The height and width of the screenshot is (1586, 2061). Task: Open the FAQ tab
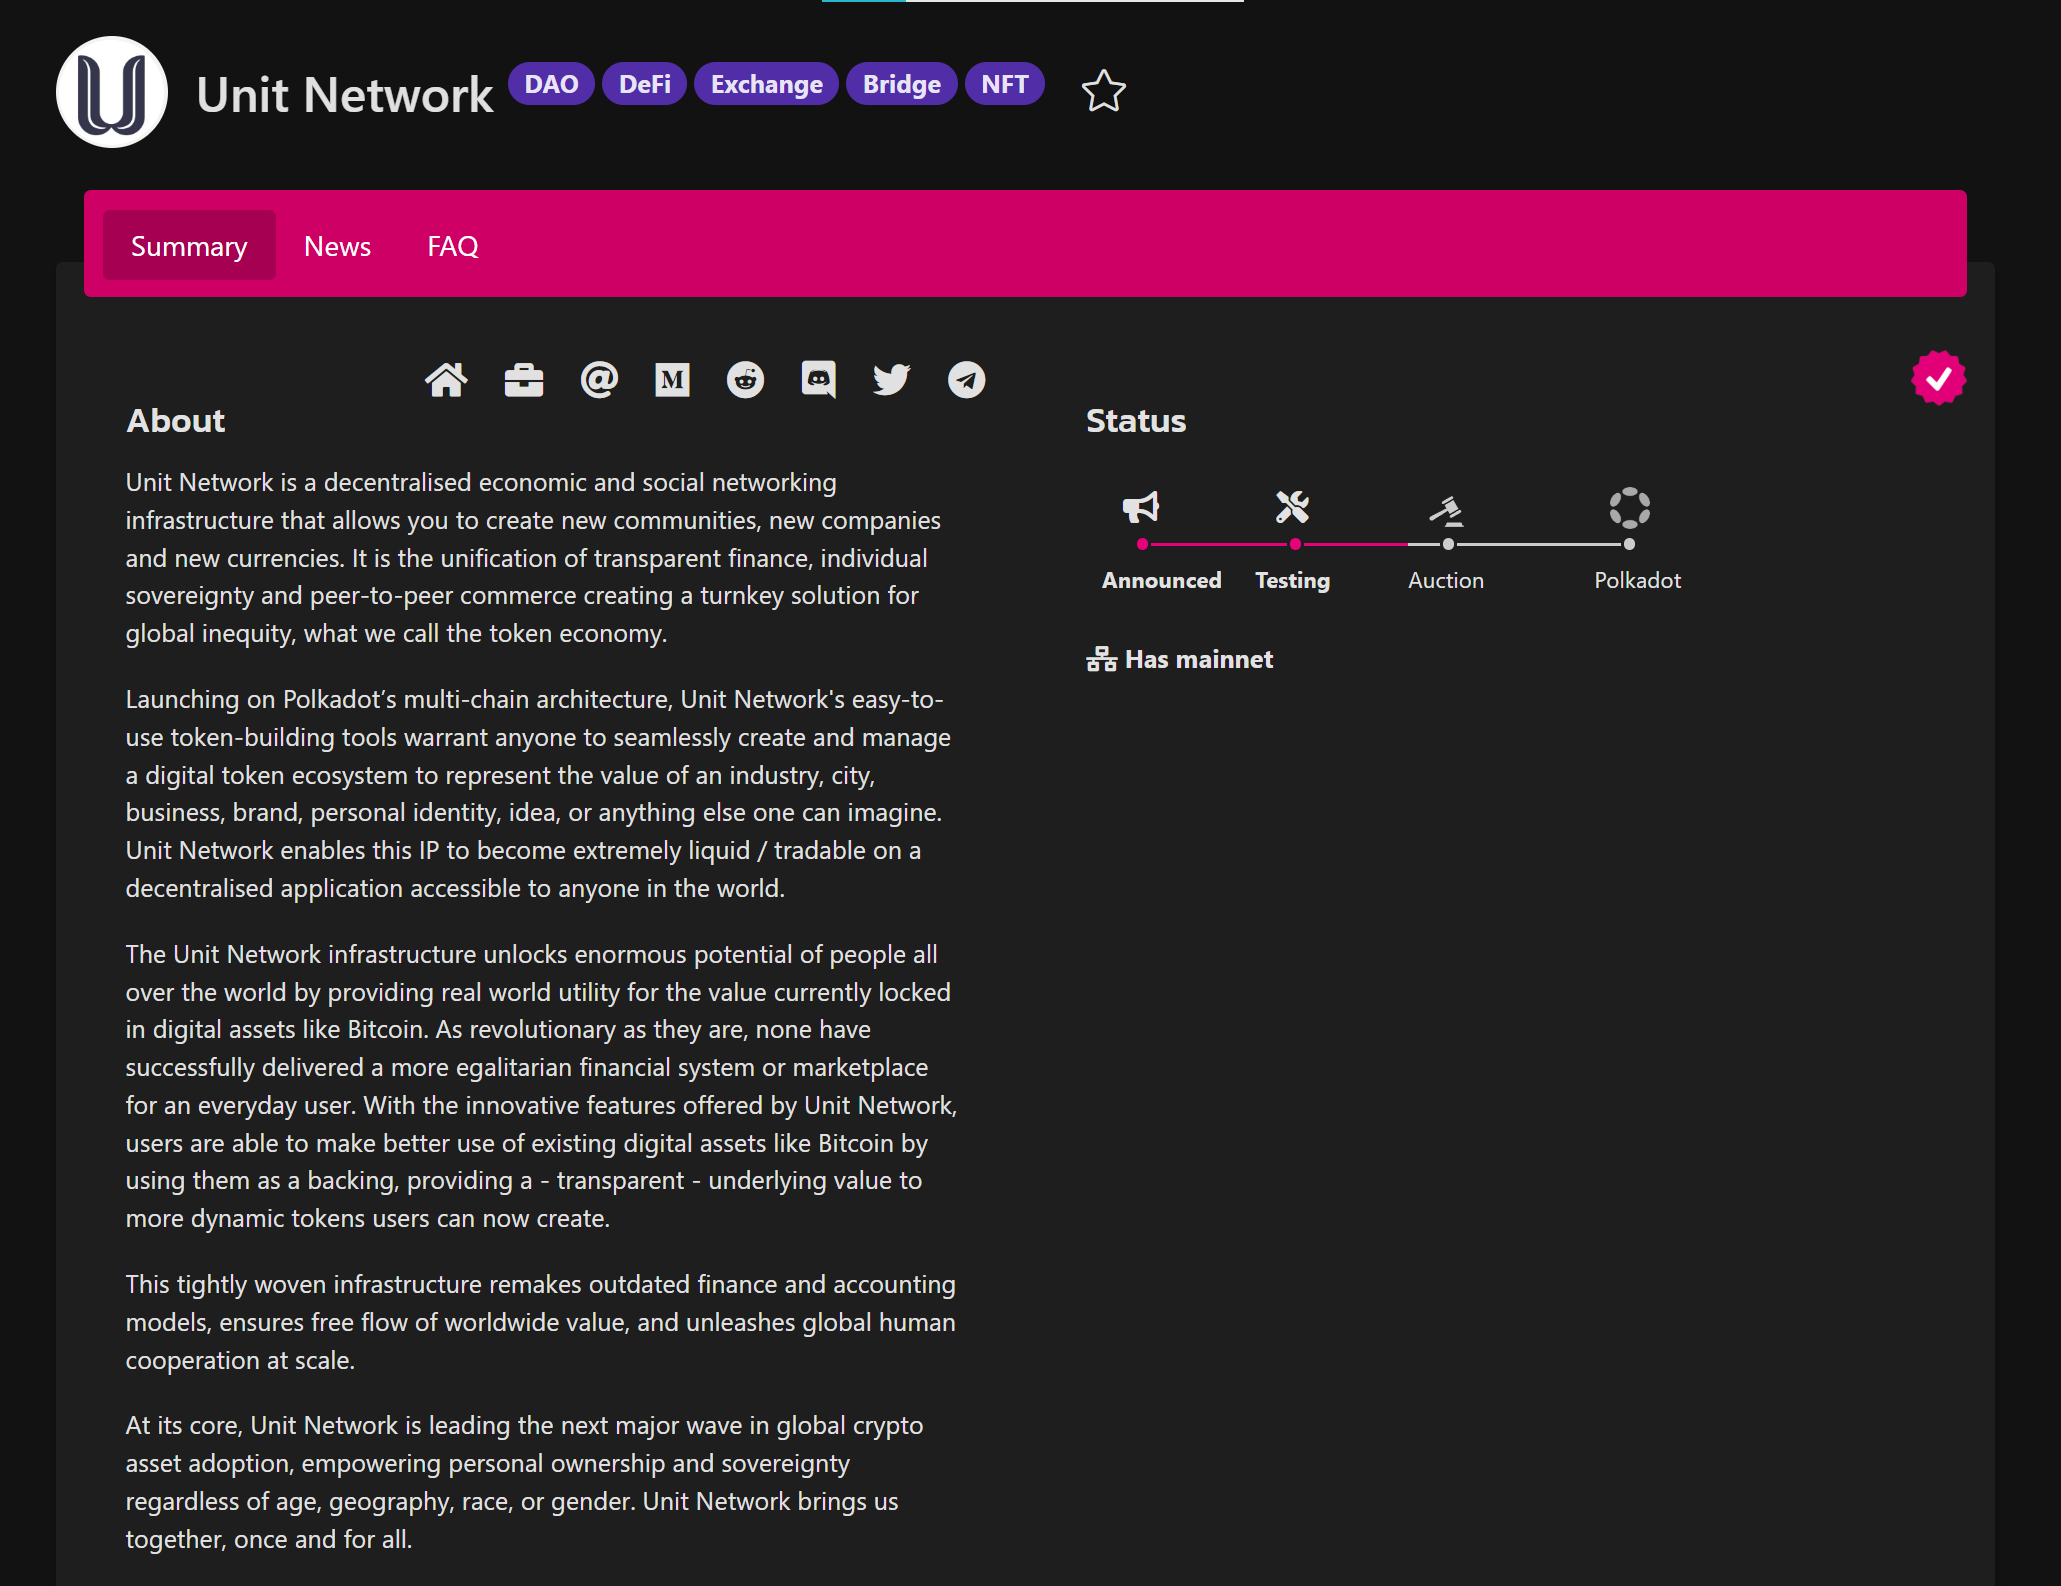(x=453, y=246)
